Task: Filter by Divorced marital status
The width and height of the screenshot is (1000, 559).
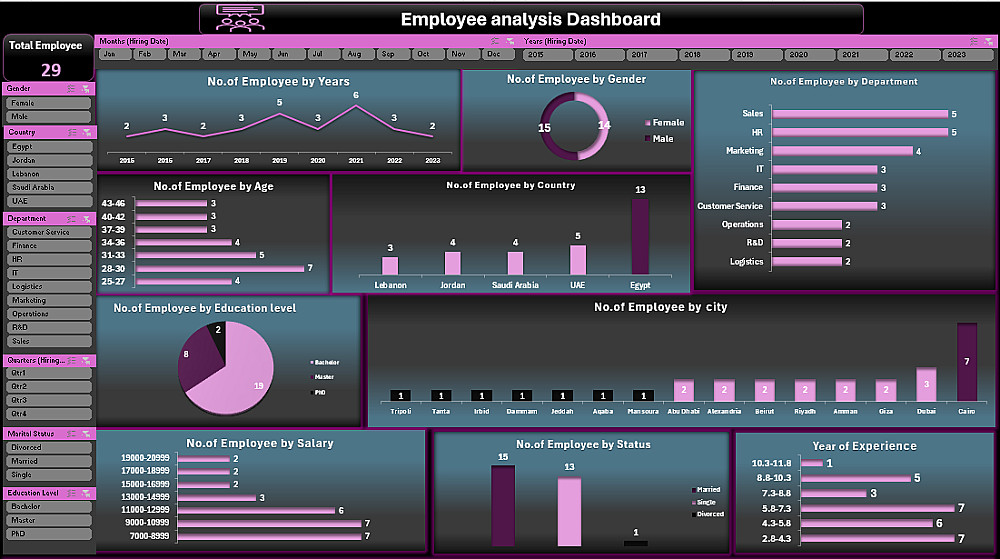Action: (48, 447)
